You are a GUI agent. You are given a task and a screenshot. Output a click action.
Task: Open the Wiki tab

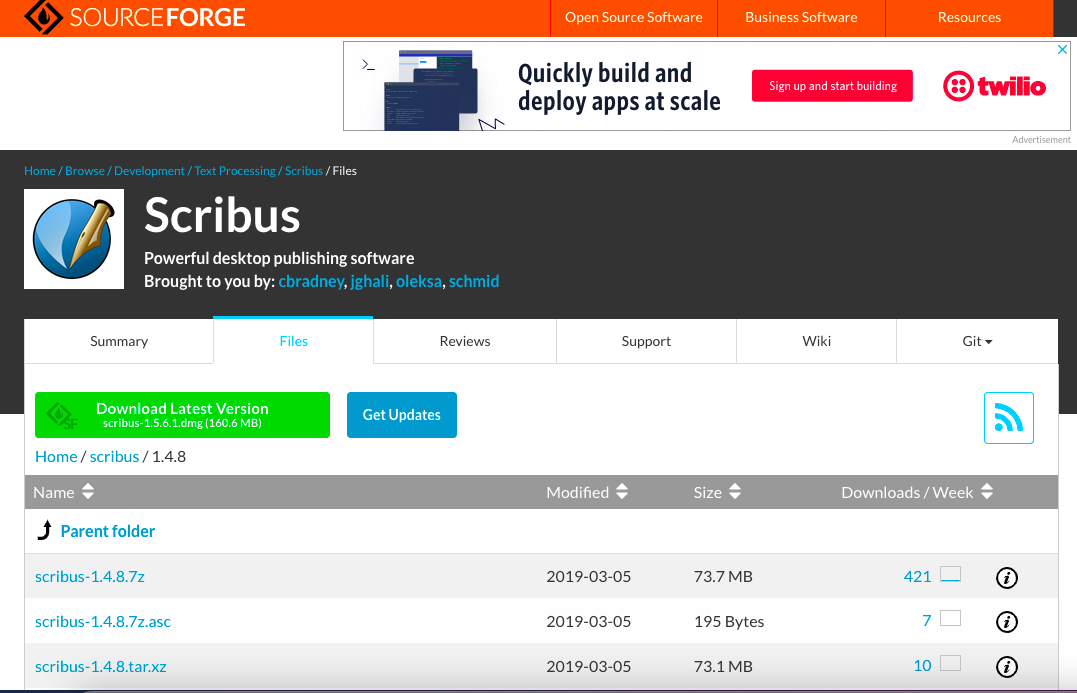(x=817, y=341)
